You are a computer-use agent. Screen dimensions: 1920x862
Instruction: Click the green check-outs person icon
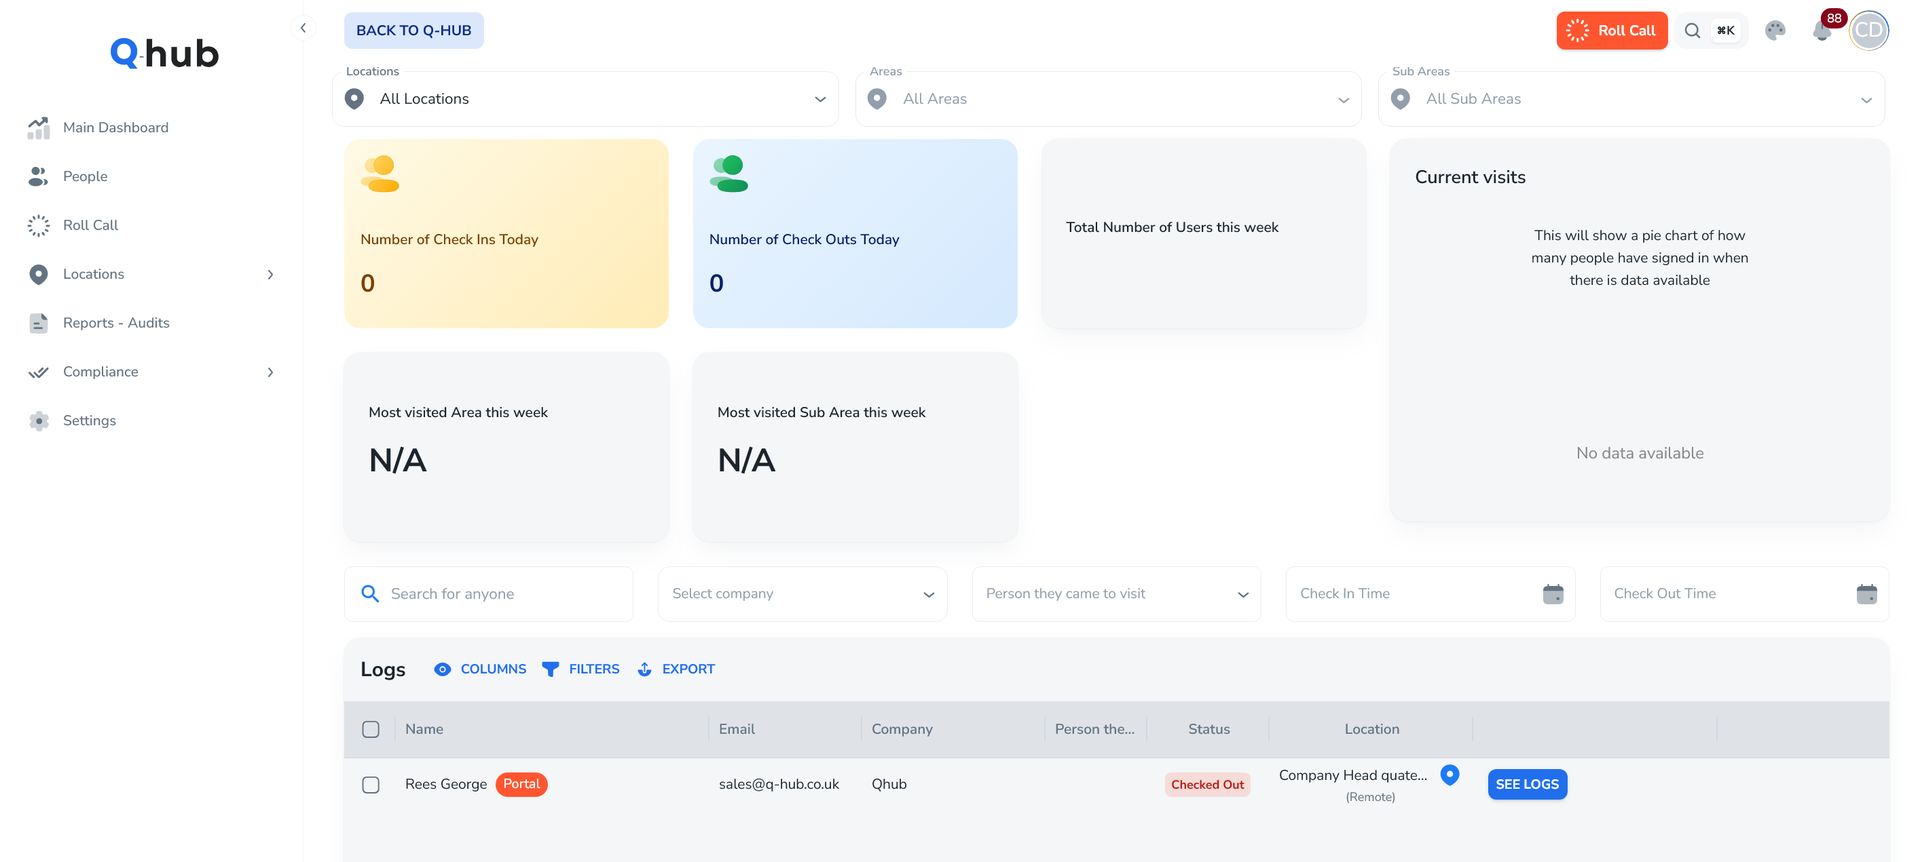click(729, 174)
